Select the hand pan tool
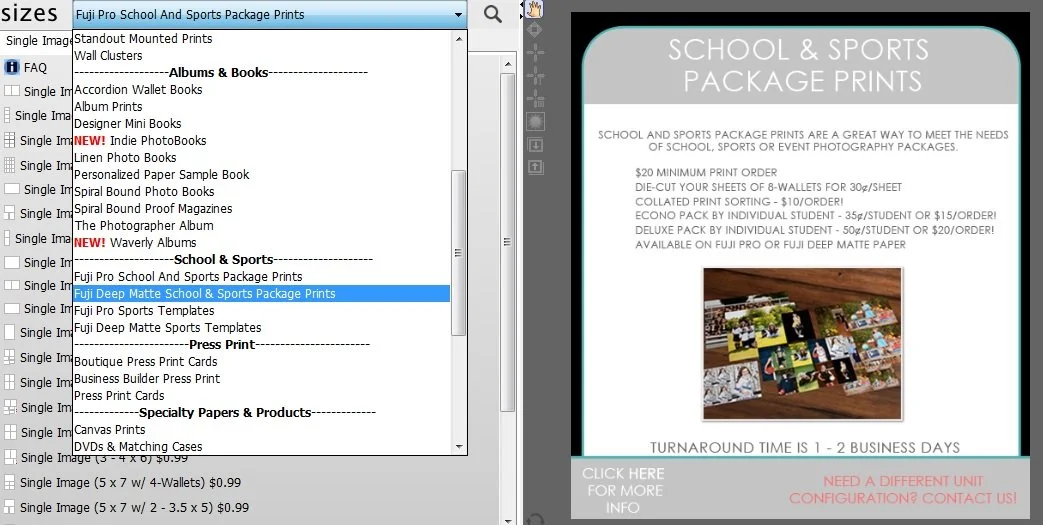Screen dimensions: 1043x525 click(535, 9)
